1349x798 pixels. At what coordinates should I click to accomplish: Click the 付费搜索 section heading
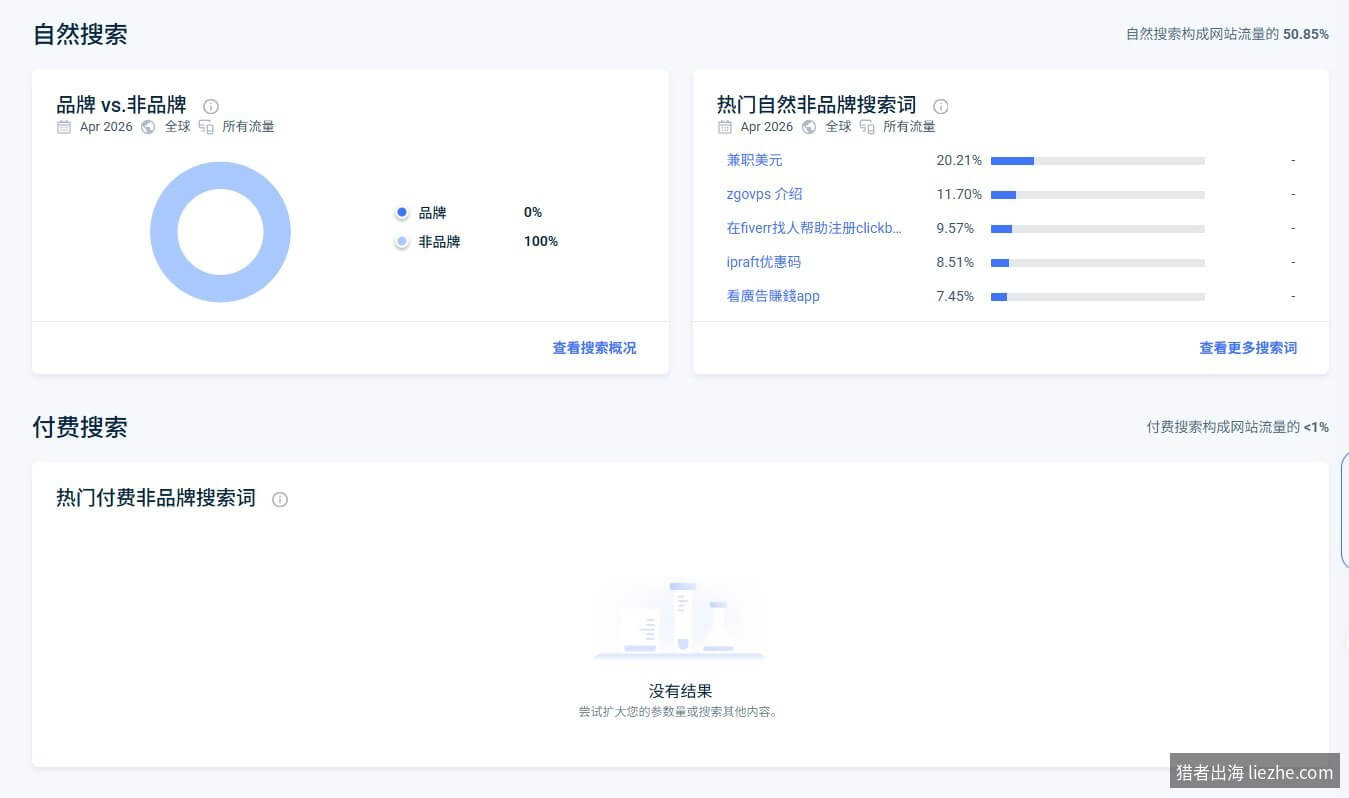pyautogui.click(x=80, y=427)
